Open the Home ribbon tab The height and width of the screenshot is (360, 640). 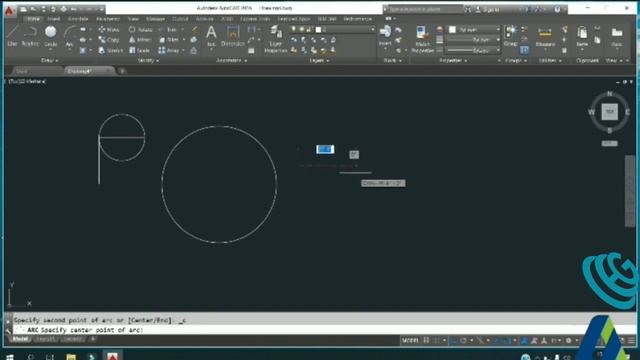33,19
